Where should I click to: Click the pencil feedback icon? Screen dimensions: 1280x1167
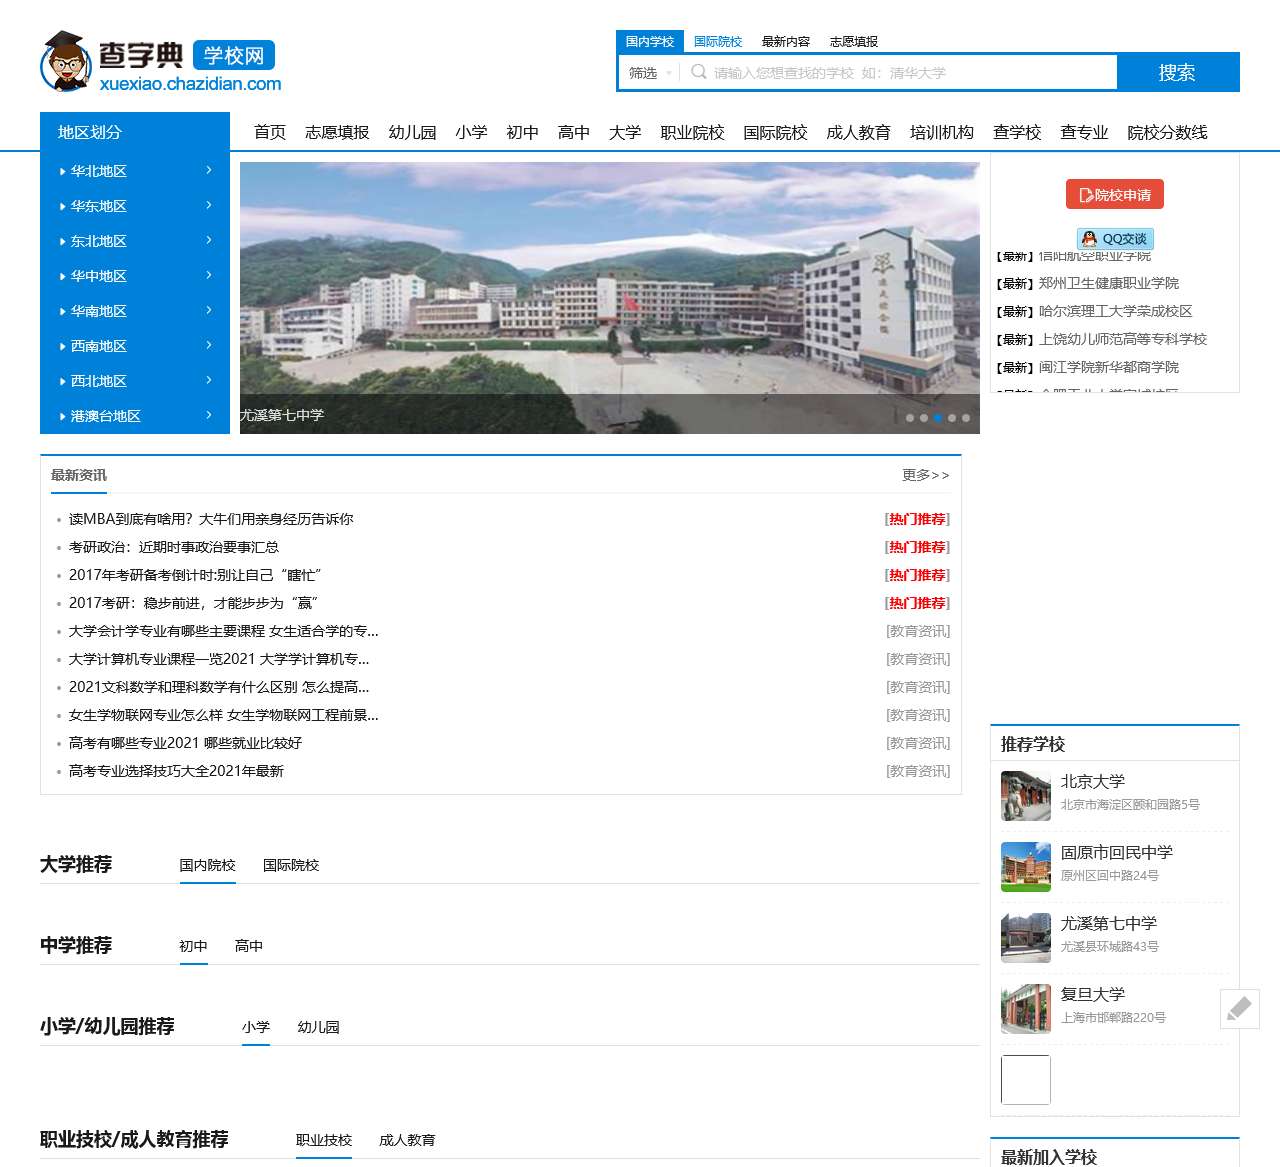[x=1239, y=1008]
